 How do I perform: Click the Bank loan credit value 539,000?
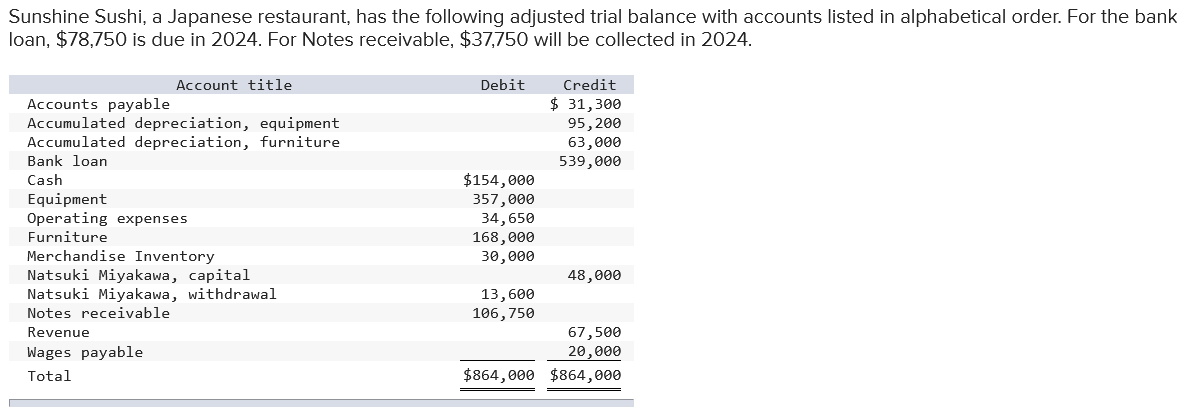(590, 161)
